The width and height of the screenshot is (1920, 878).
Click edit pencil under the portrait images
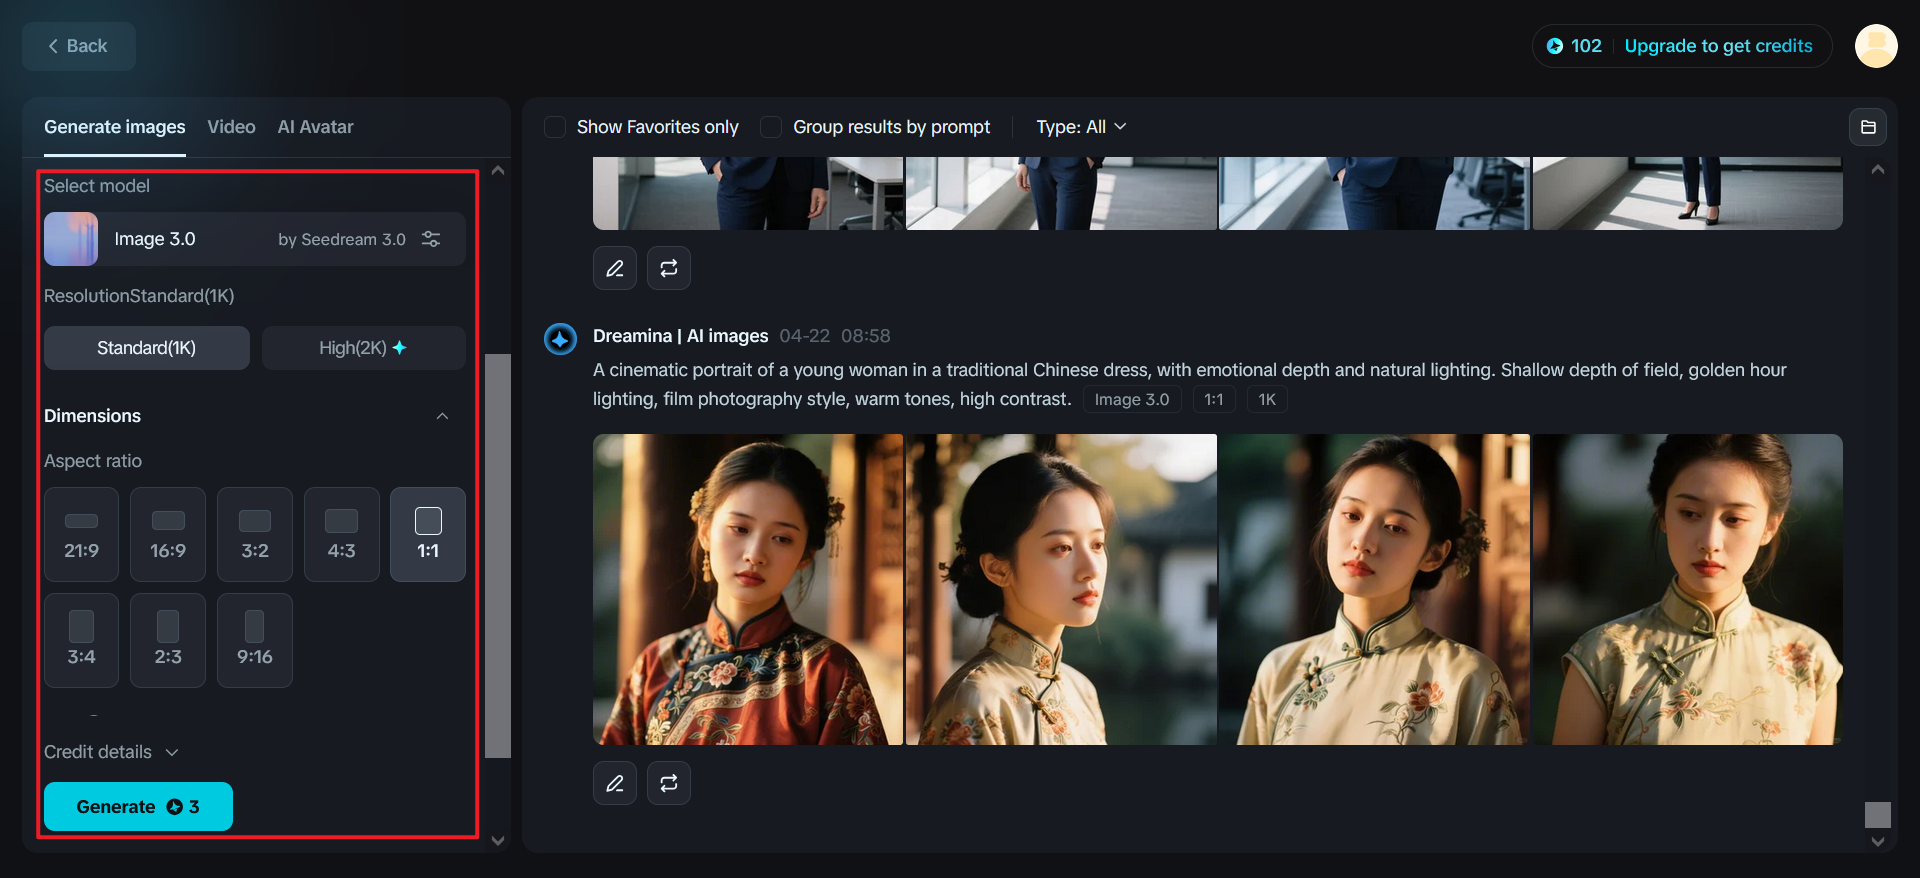point(615,783)
